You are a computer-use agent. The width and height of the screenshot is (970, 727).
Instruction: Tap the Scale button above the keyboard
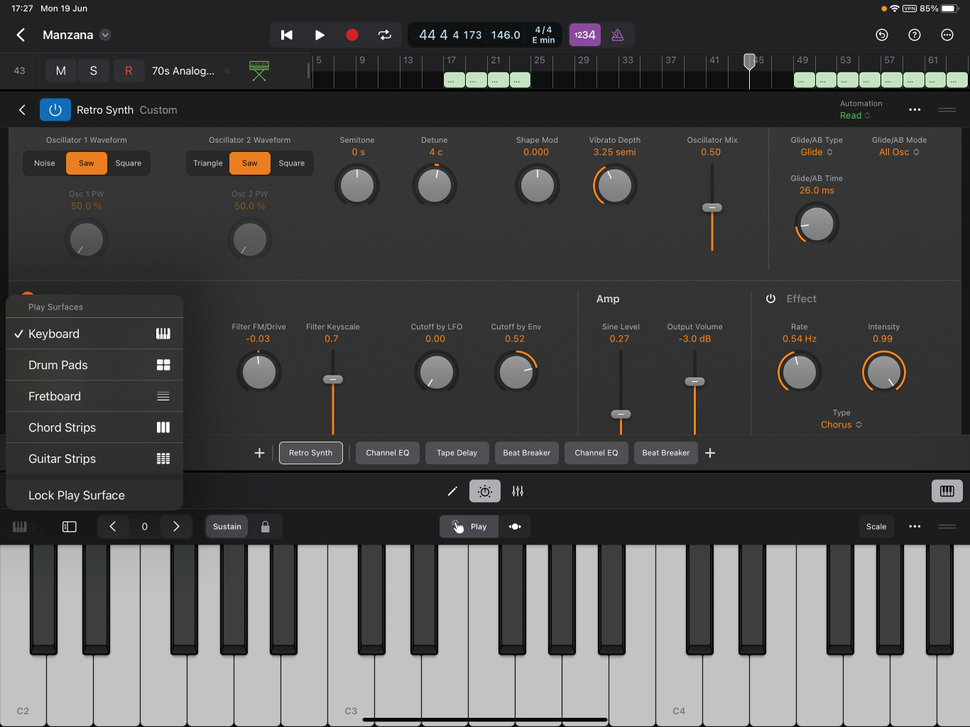pyautogui.click(x=876, y=526)
